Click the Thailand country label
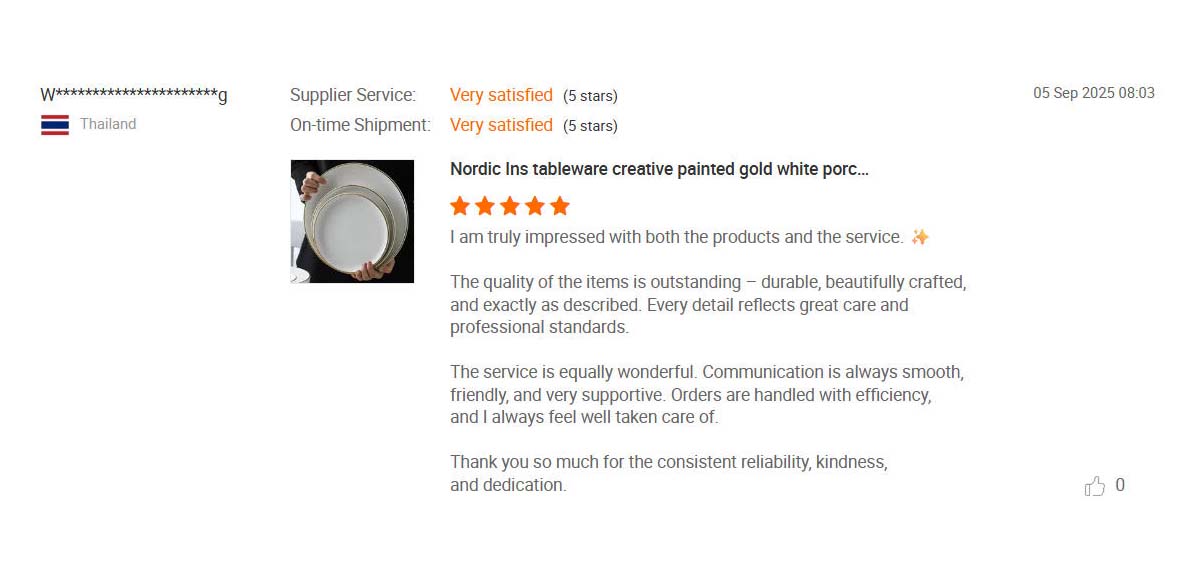 [x=108, y=124]
